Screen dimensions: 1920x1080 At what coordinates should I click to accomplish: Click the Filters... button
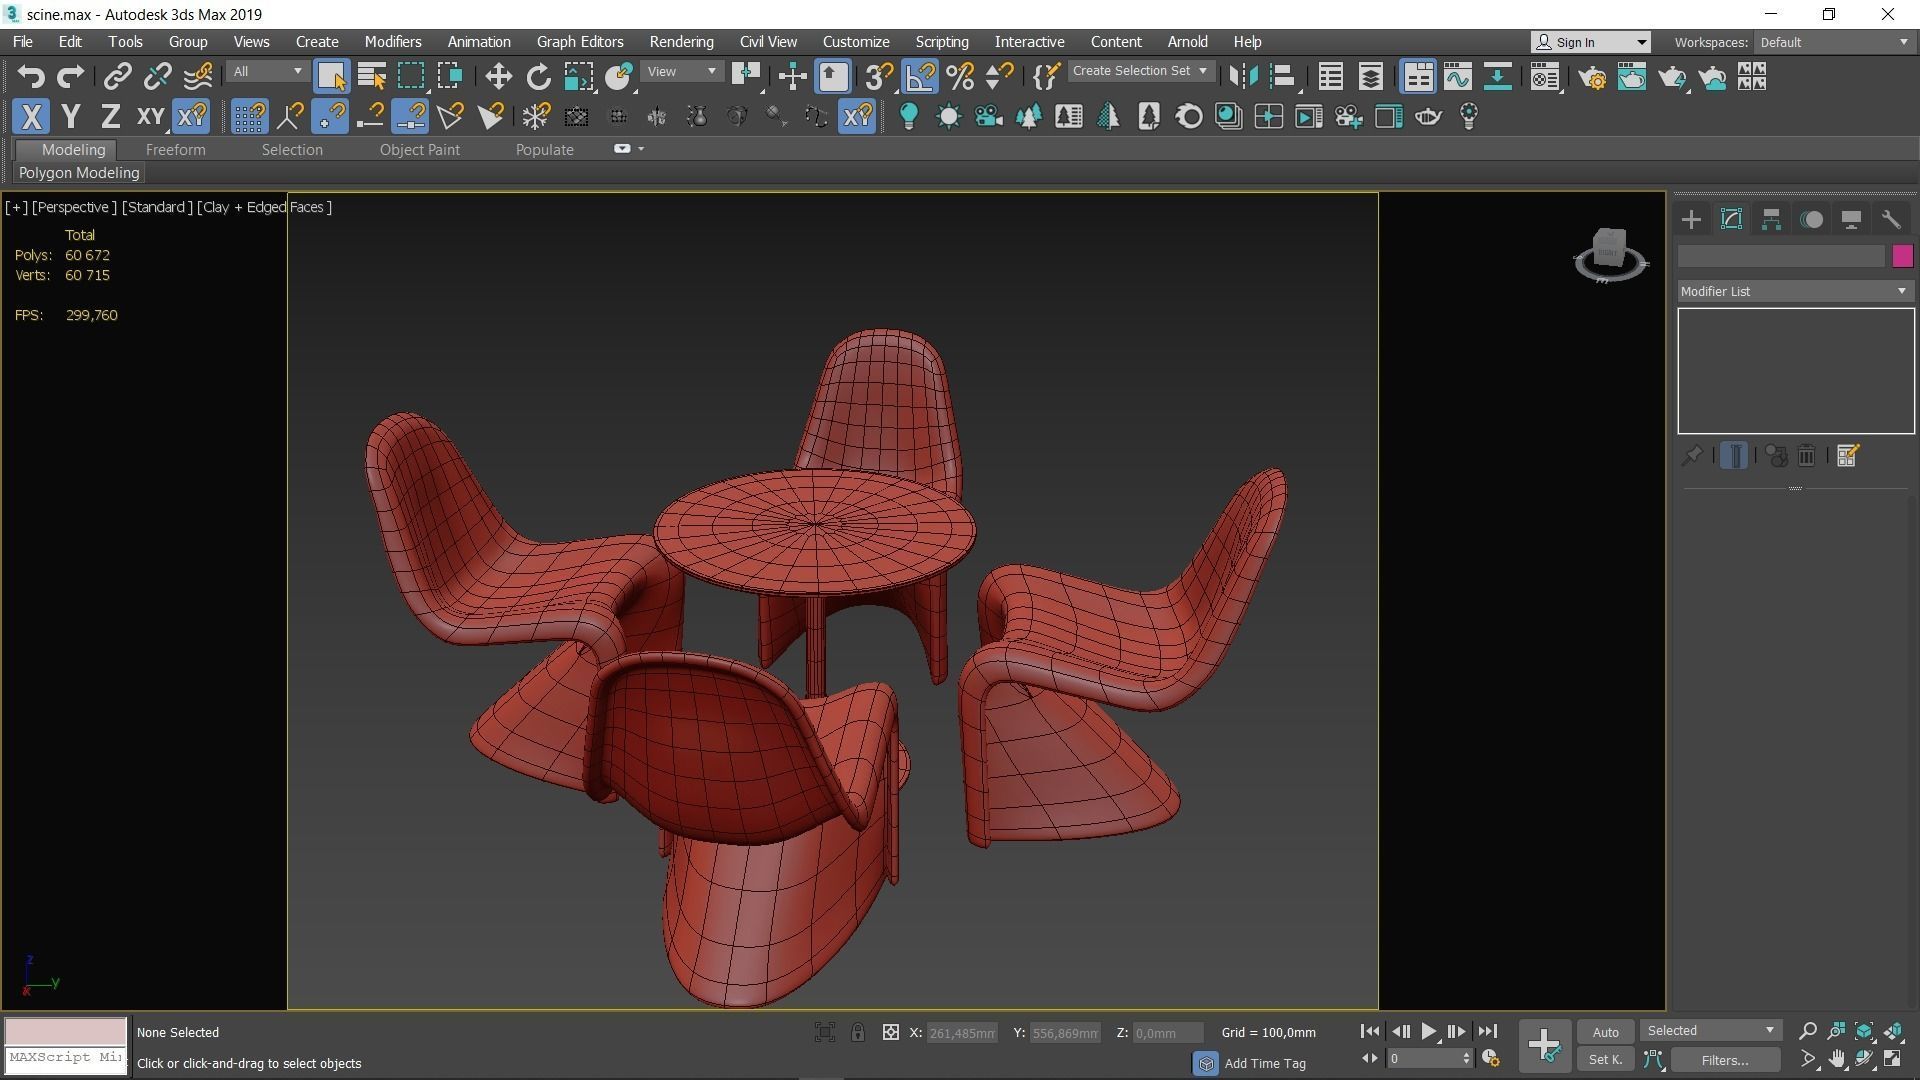1725,1060
